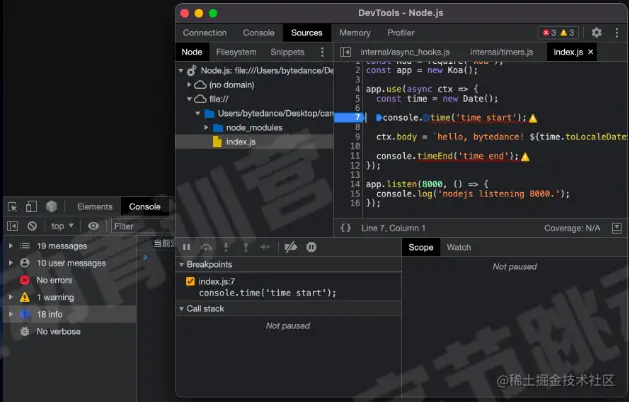
Task: Toggle the console sidebar icon
Action: pyautogui.click(x=12, y=226)
